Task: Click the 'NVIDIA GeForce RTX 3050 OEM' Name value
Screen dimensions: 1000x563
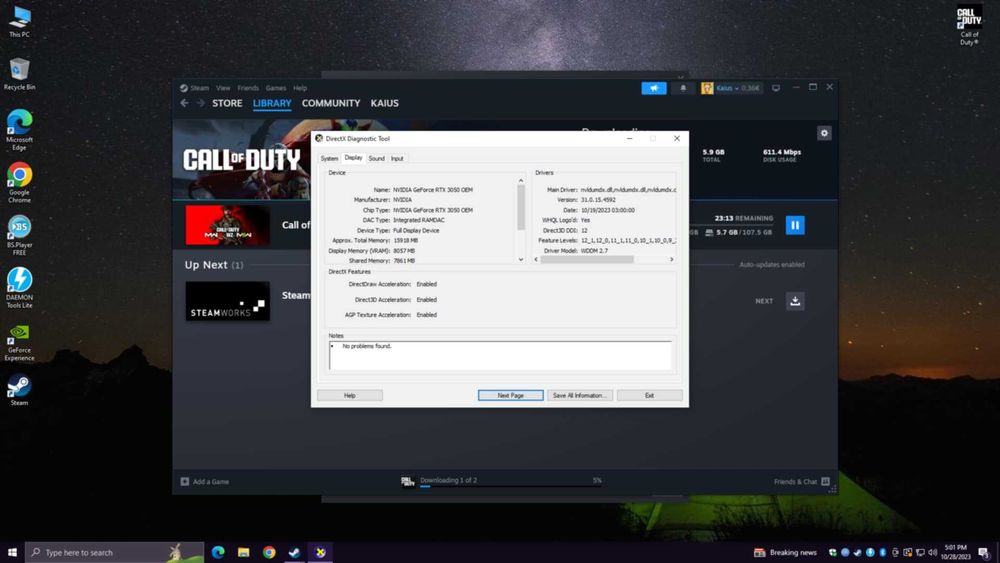Action: [x=432, y=190]
